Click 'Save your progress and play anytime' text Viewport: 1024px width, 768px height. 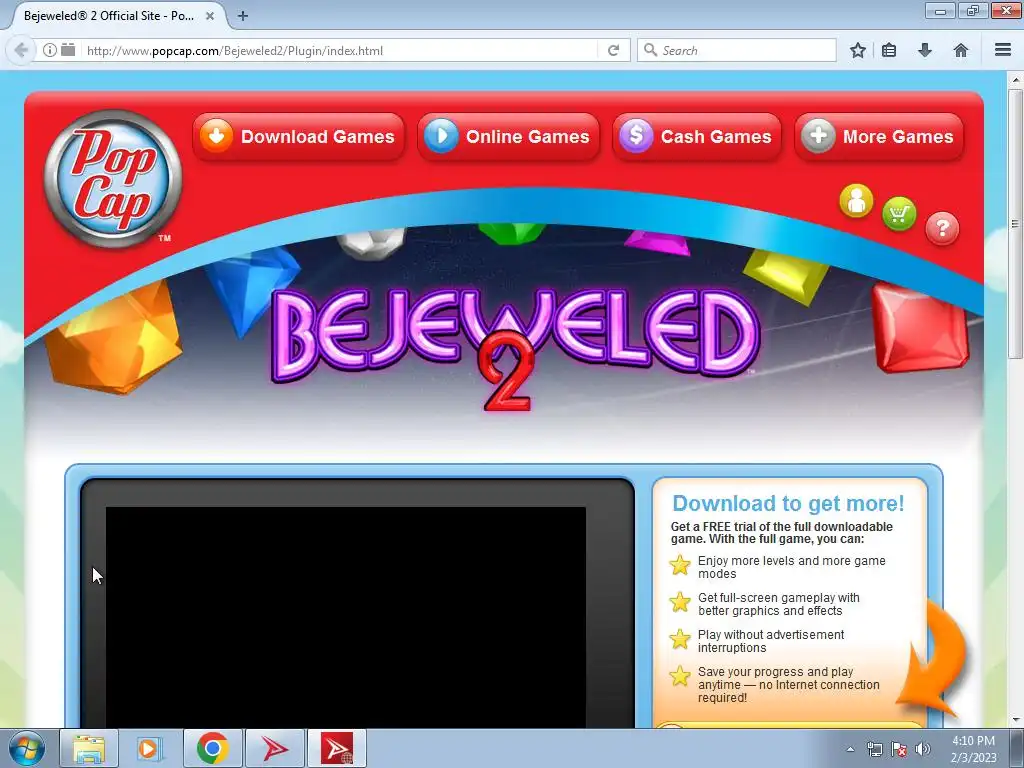(x=788, y=684)
